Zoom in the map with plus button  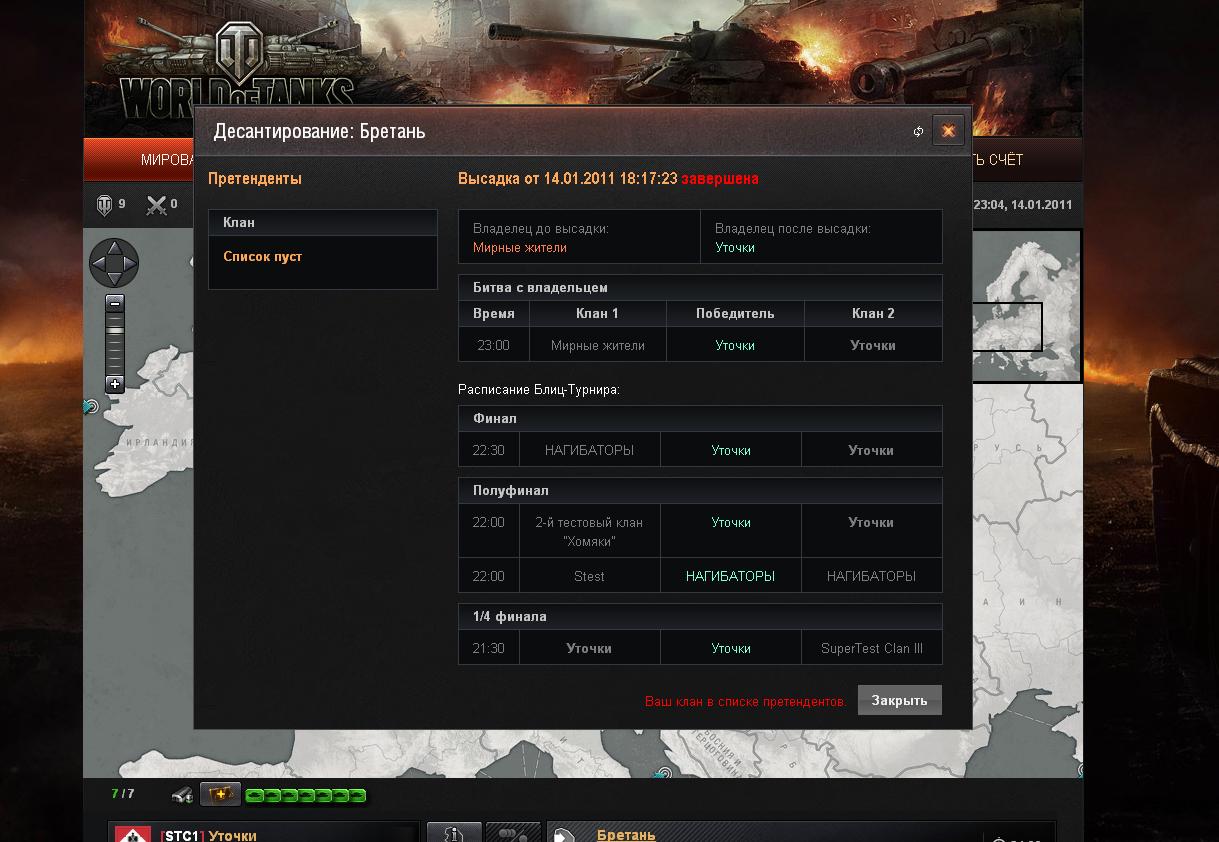[x=115, y=384]
